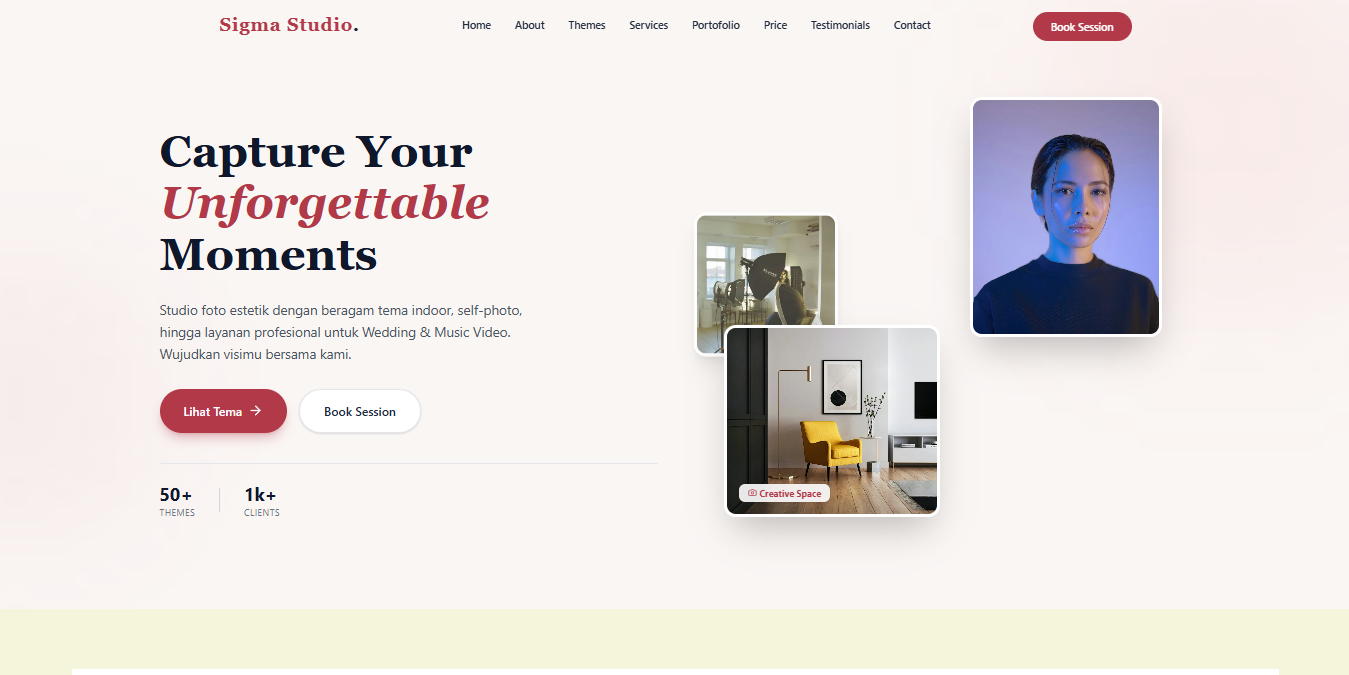Click the 50+ Themes statistic

[177, 502]
